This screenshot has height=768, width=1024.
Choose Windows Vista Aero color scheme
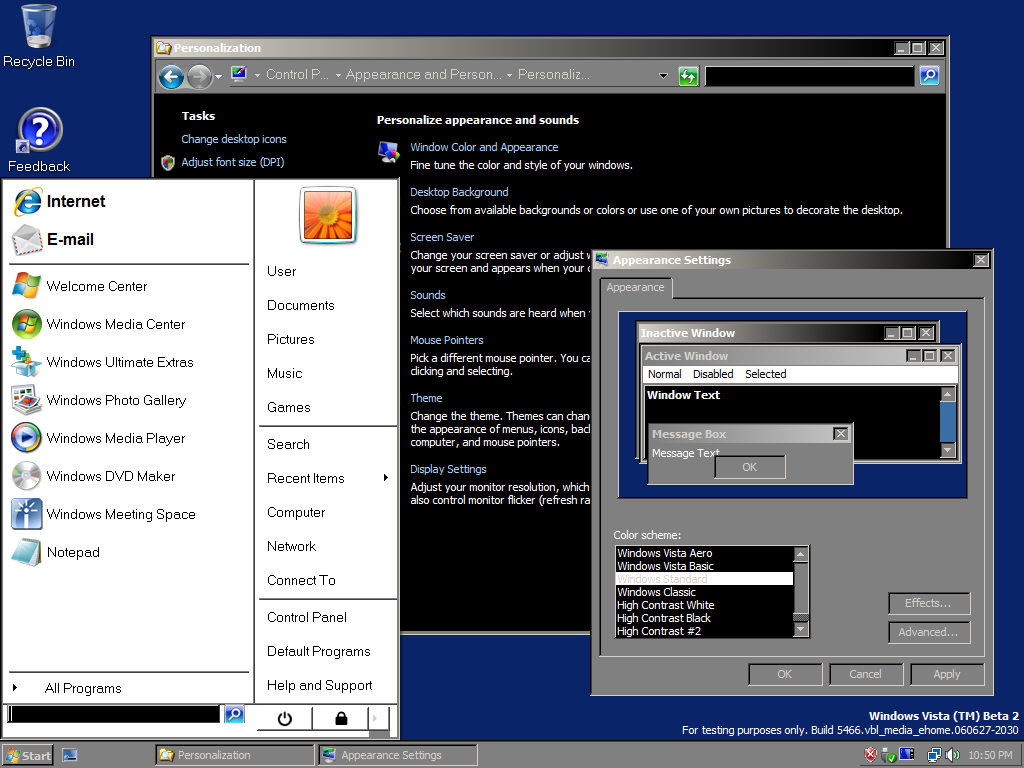(x=664, y=553)
